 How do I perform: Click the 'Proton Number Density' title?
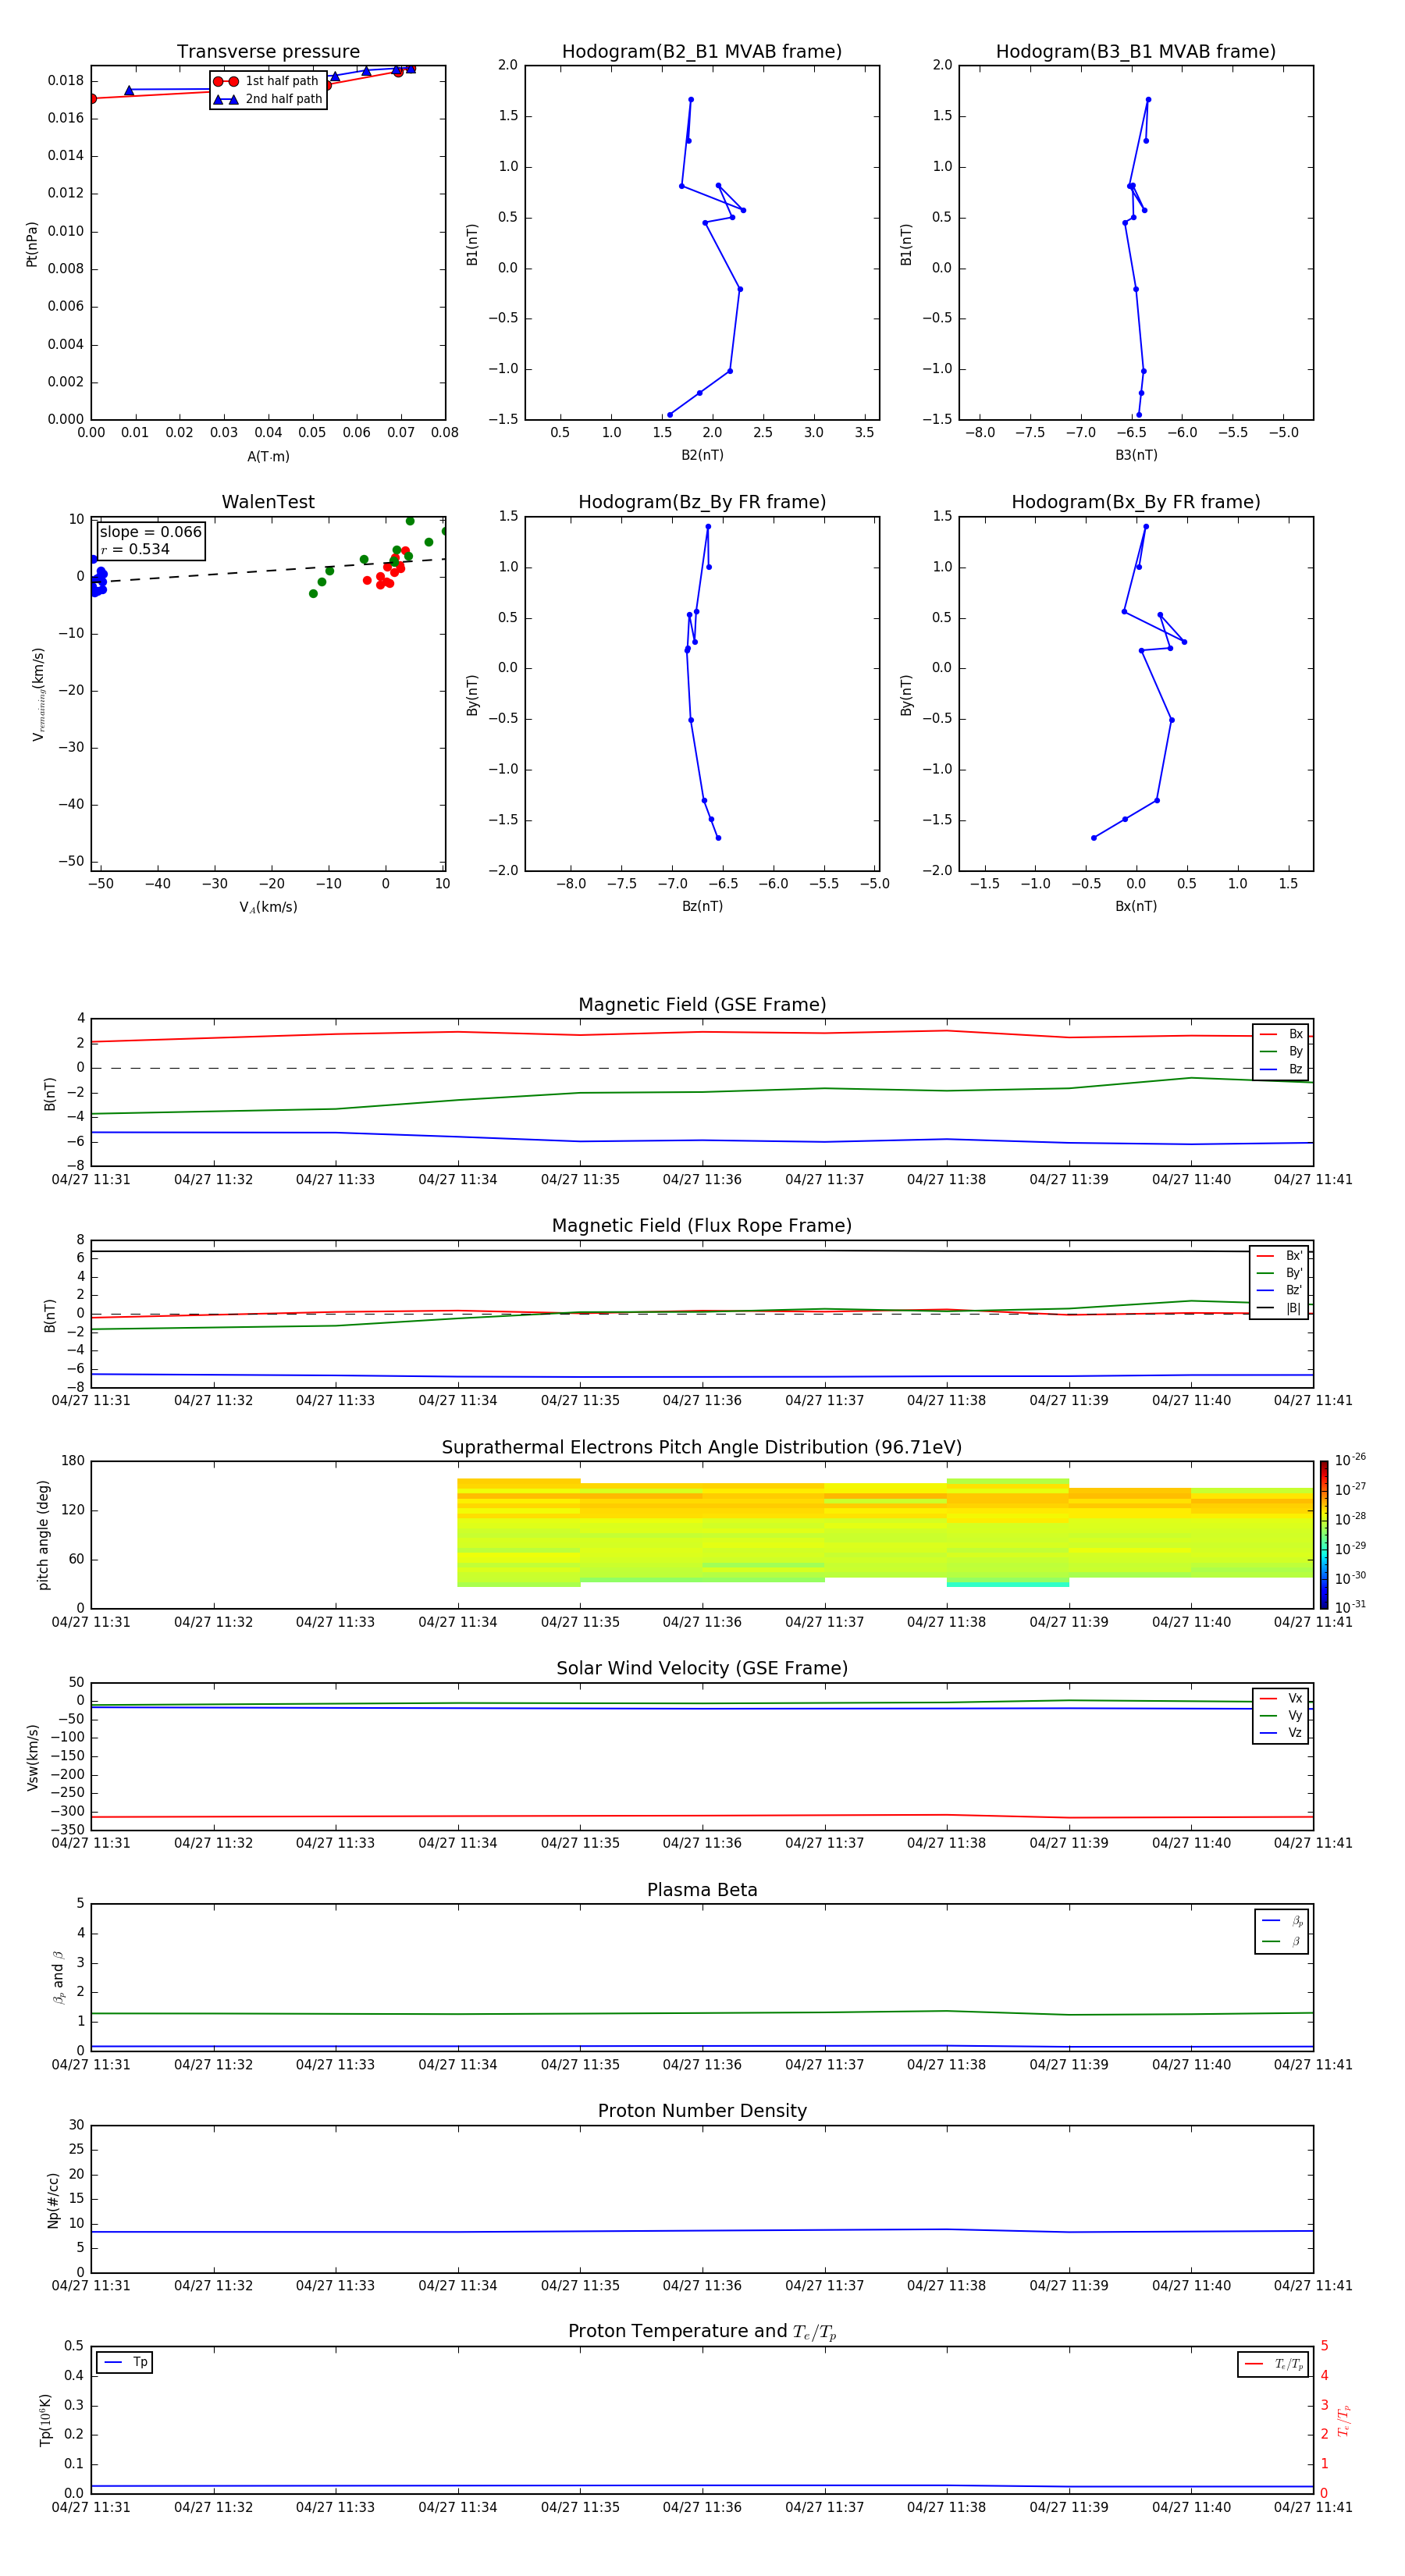pyautogui.click(x=702, y=2111)
